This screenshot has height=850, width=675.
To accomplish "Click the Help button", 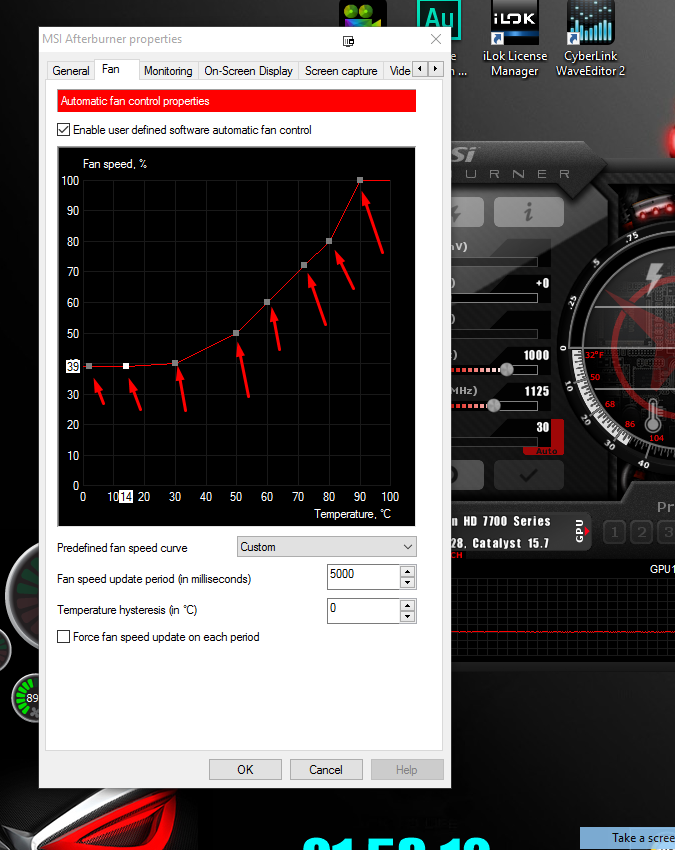I will click(407, 769).
